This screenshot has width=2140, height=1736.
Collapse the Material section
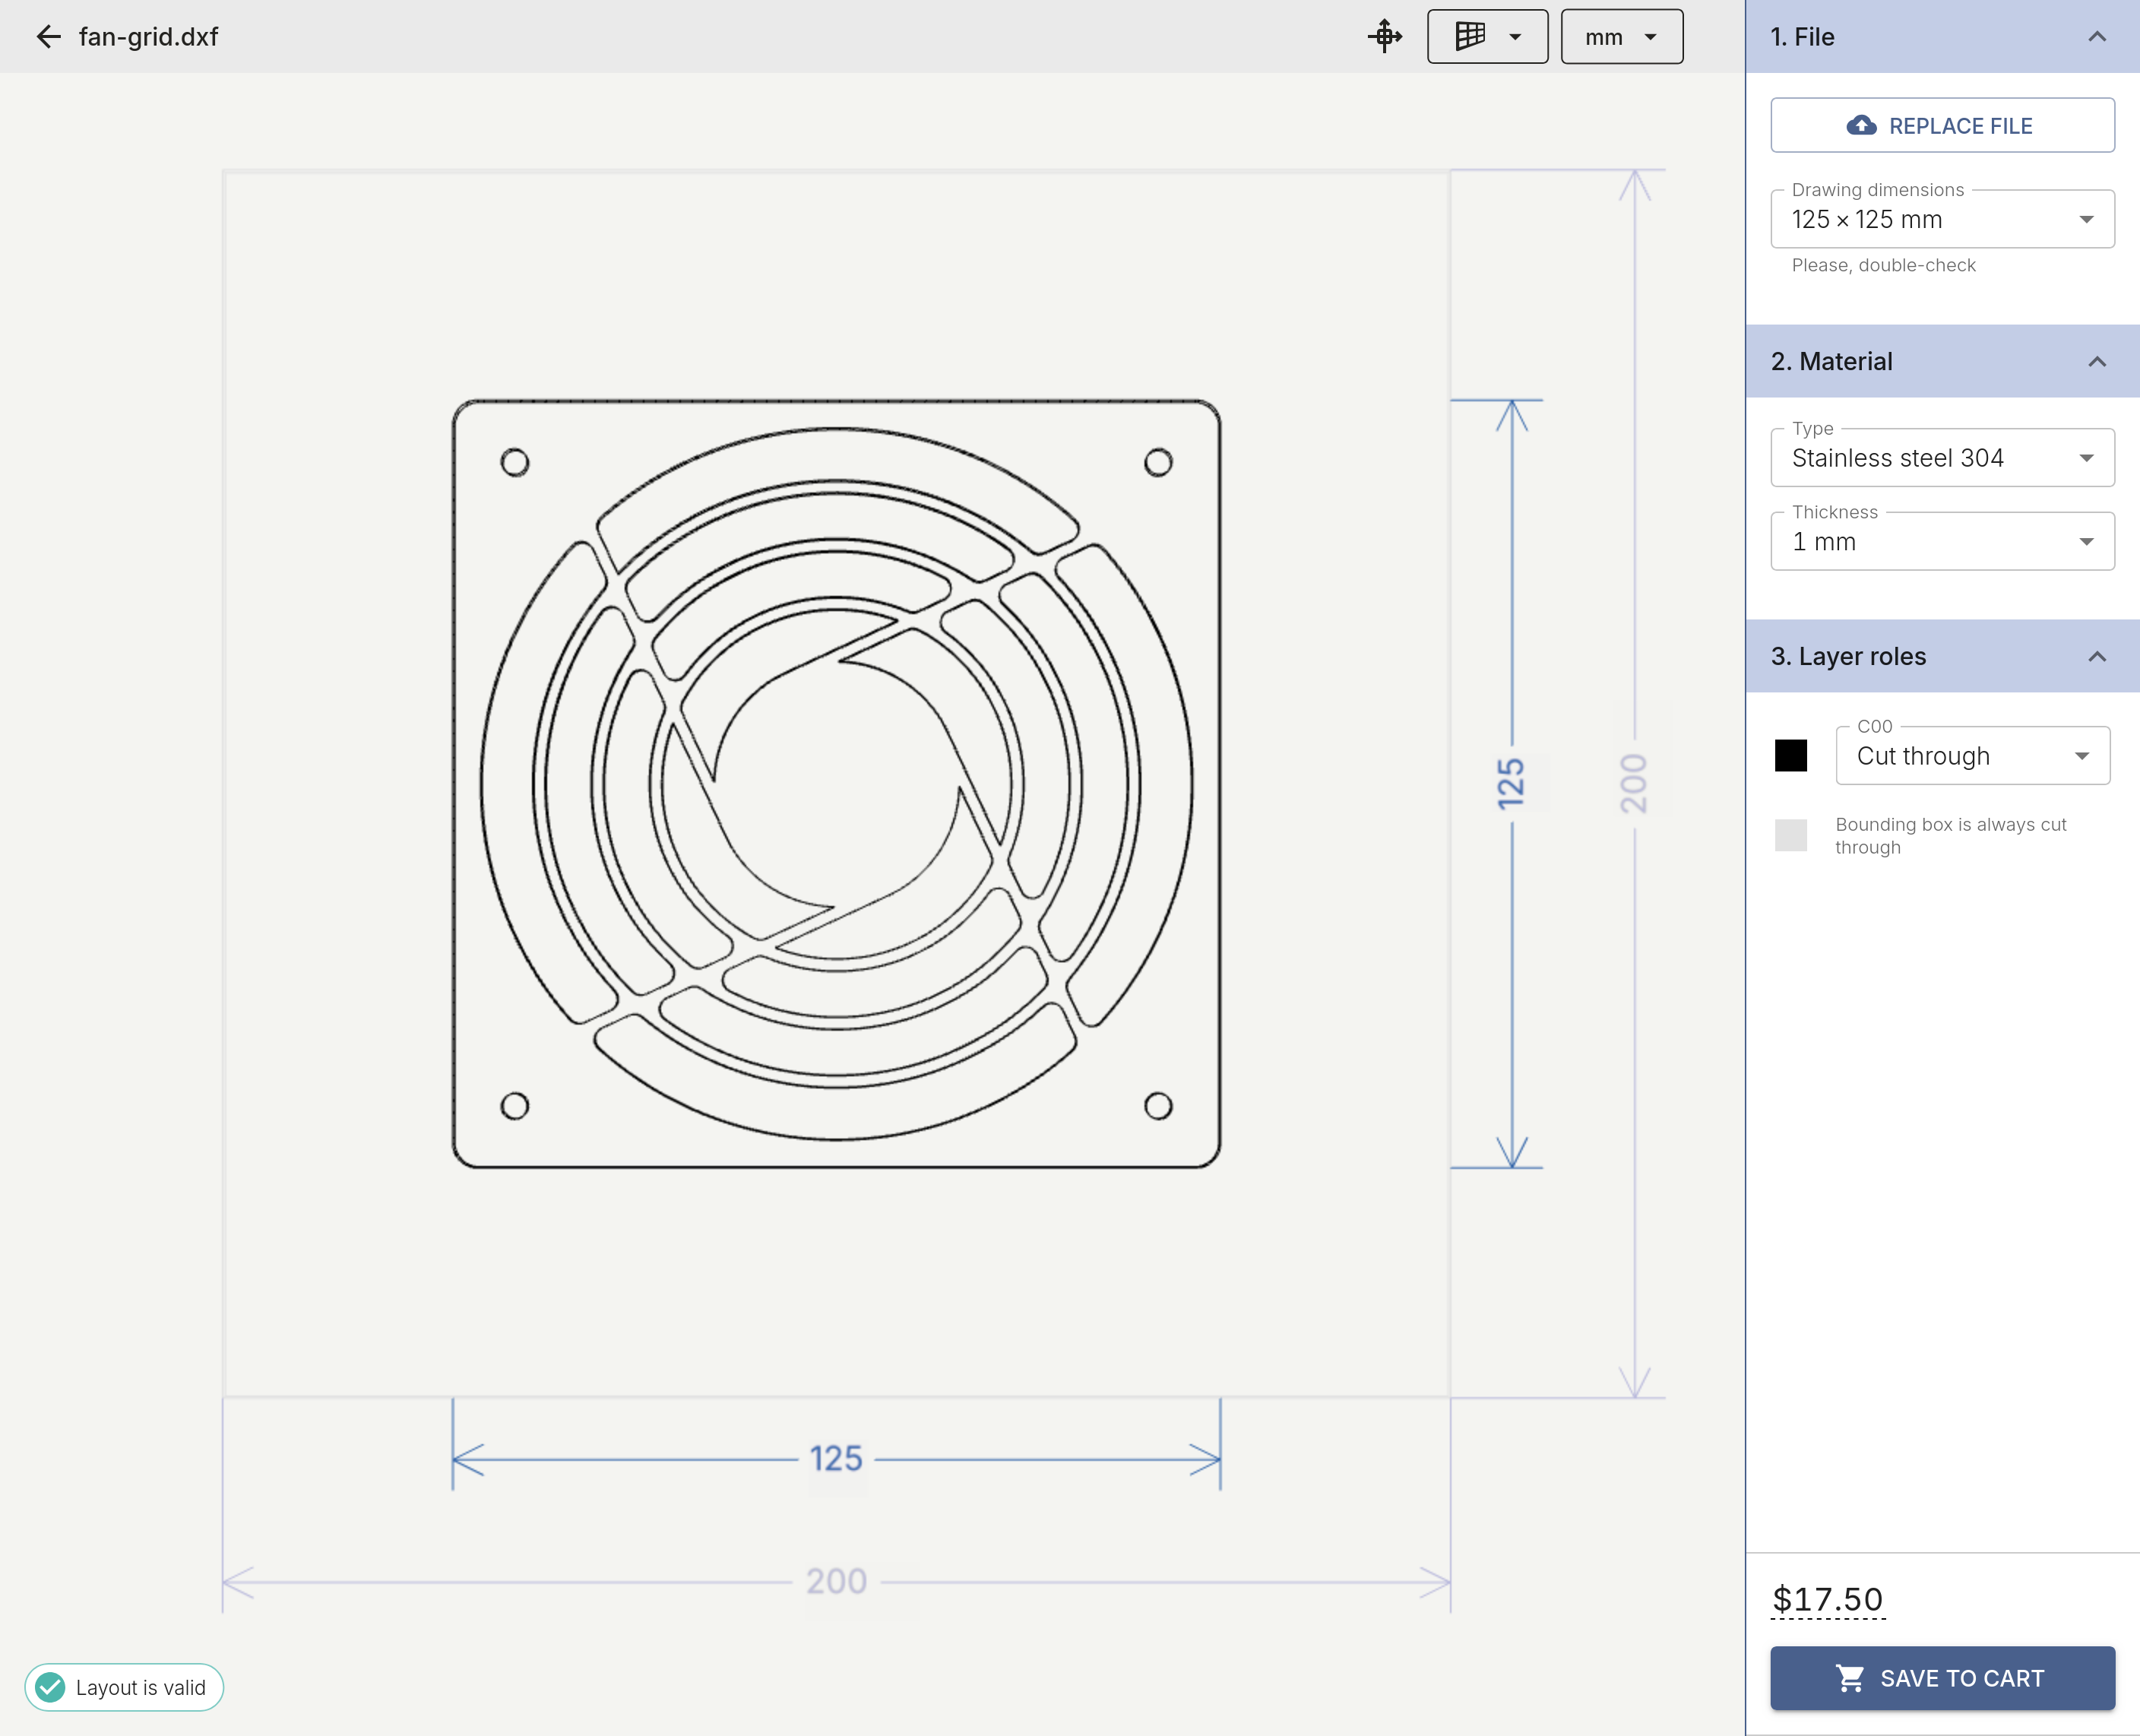coord(2097,361)
